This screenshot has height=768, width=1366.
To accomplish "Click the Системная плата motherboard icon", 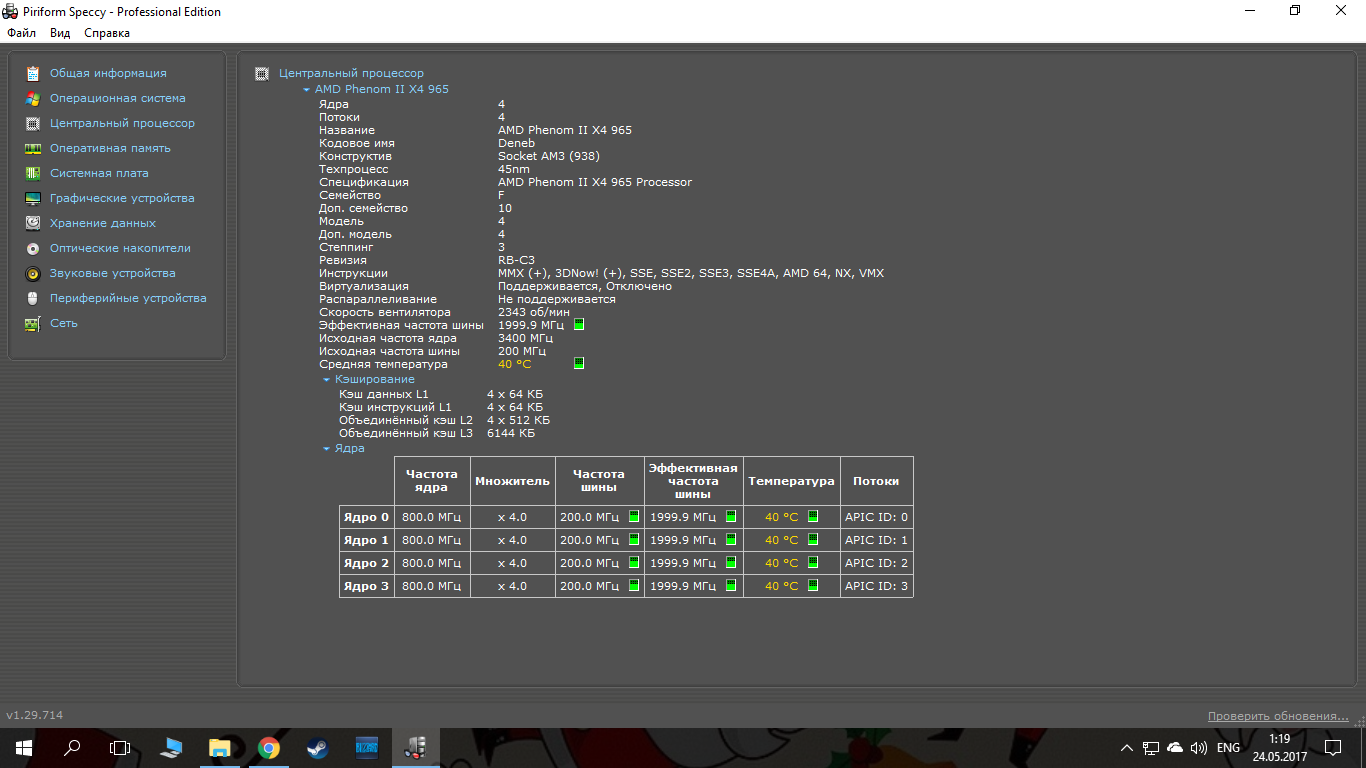I will (x=33, y=173).
